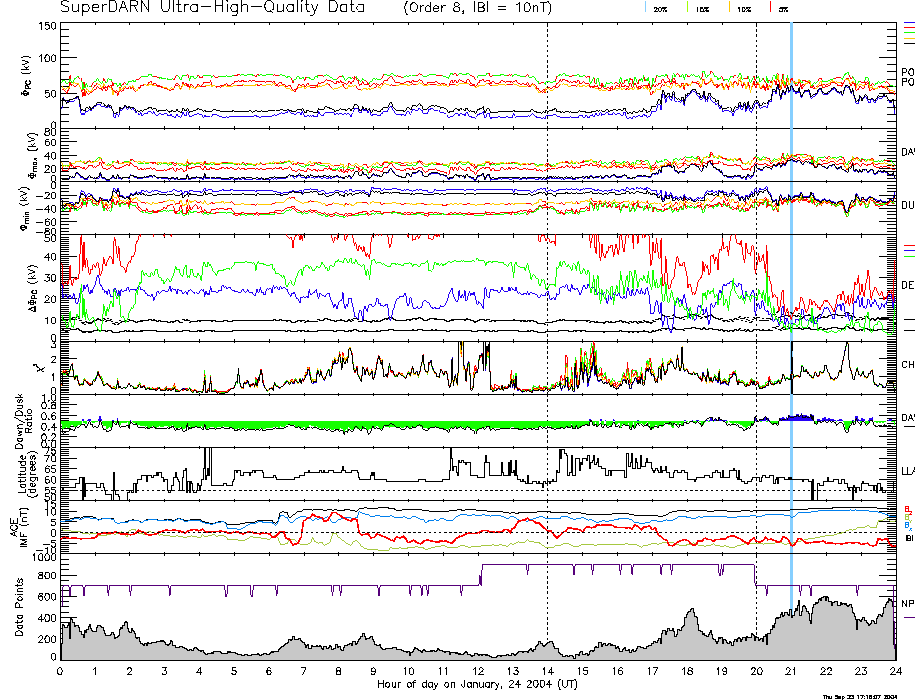Click the '40' tick on the ΔΦPC axis
Screen dimensions: 915x700
[x=50, y=257]
